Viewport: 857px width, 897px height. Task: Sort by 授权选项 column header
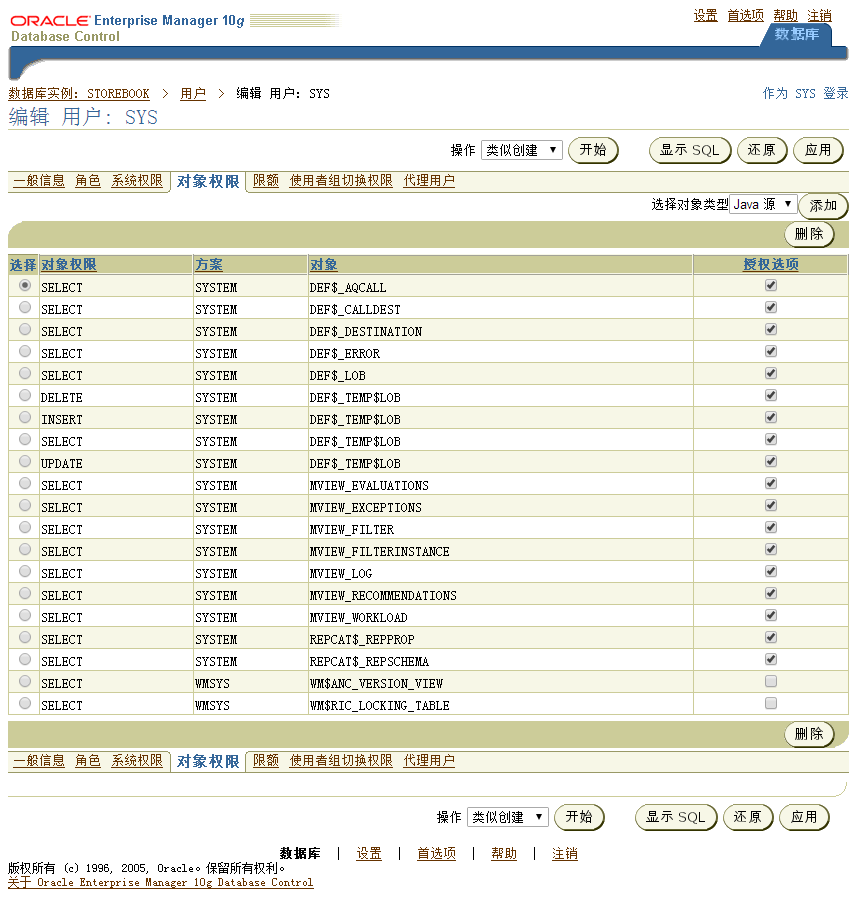(771, 264)
